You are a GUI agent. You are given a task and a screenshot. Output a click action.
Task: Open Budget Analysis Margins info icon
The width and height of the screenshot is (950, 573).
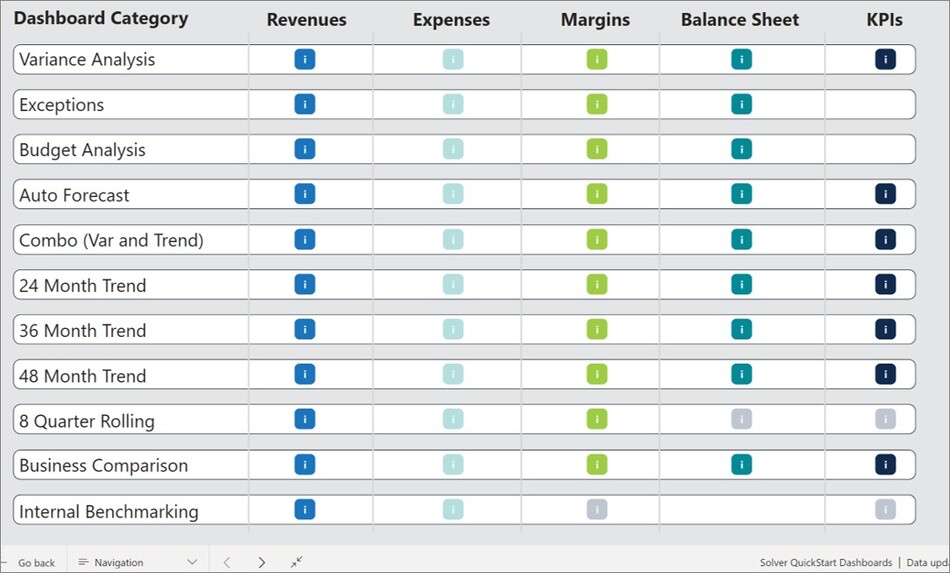click(597, 149)
